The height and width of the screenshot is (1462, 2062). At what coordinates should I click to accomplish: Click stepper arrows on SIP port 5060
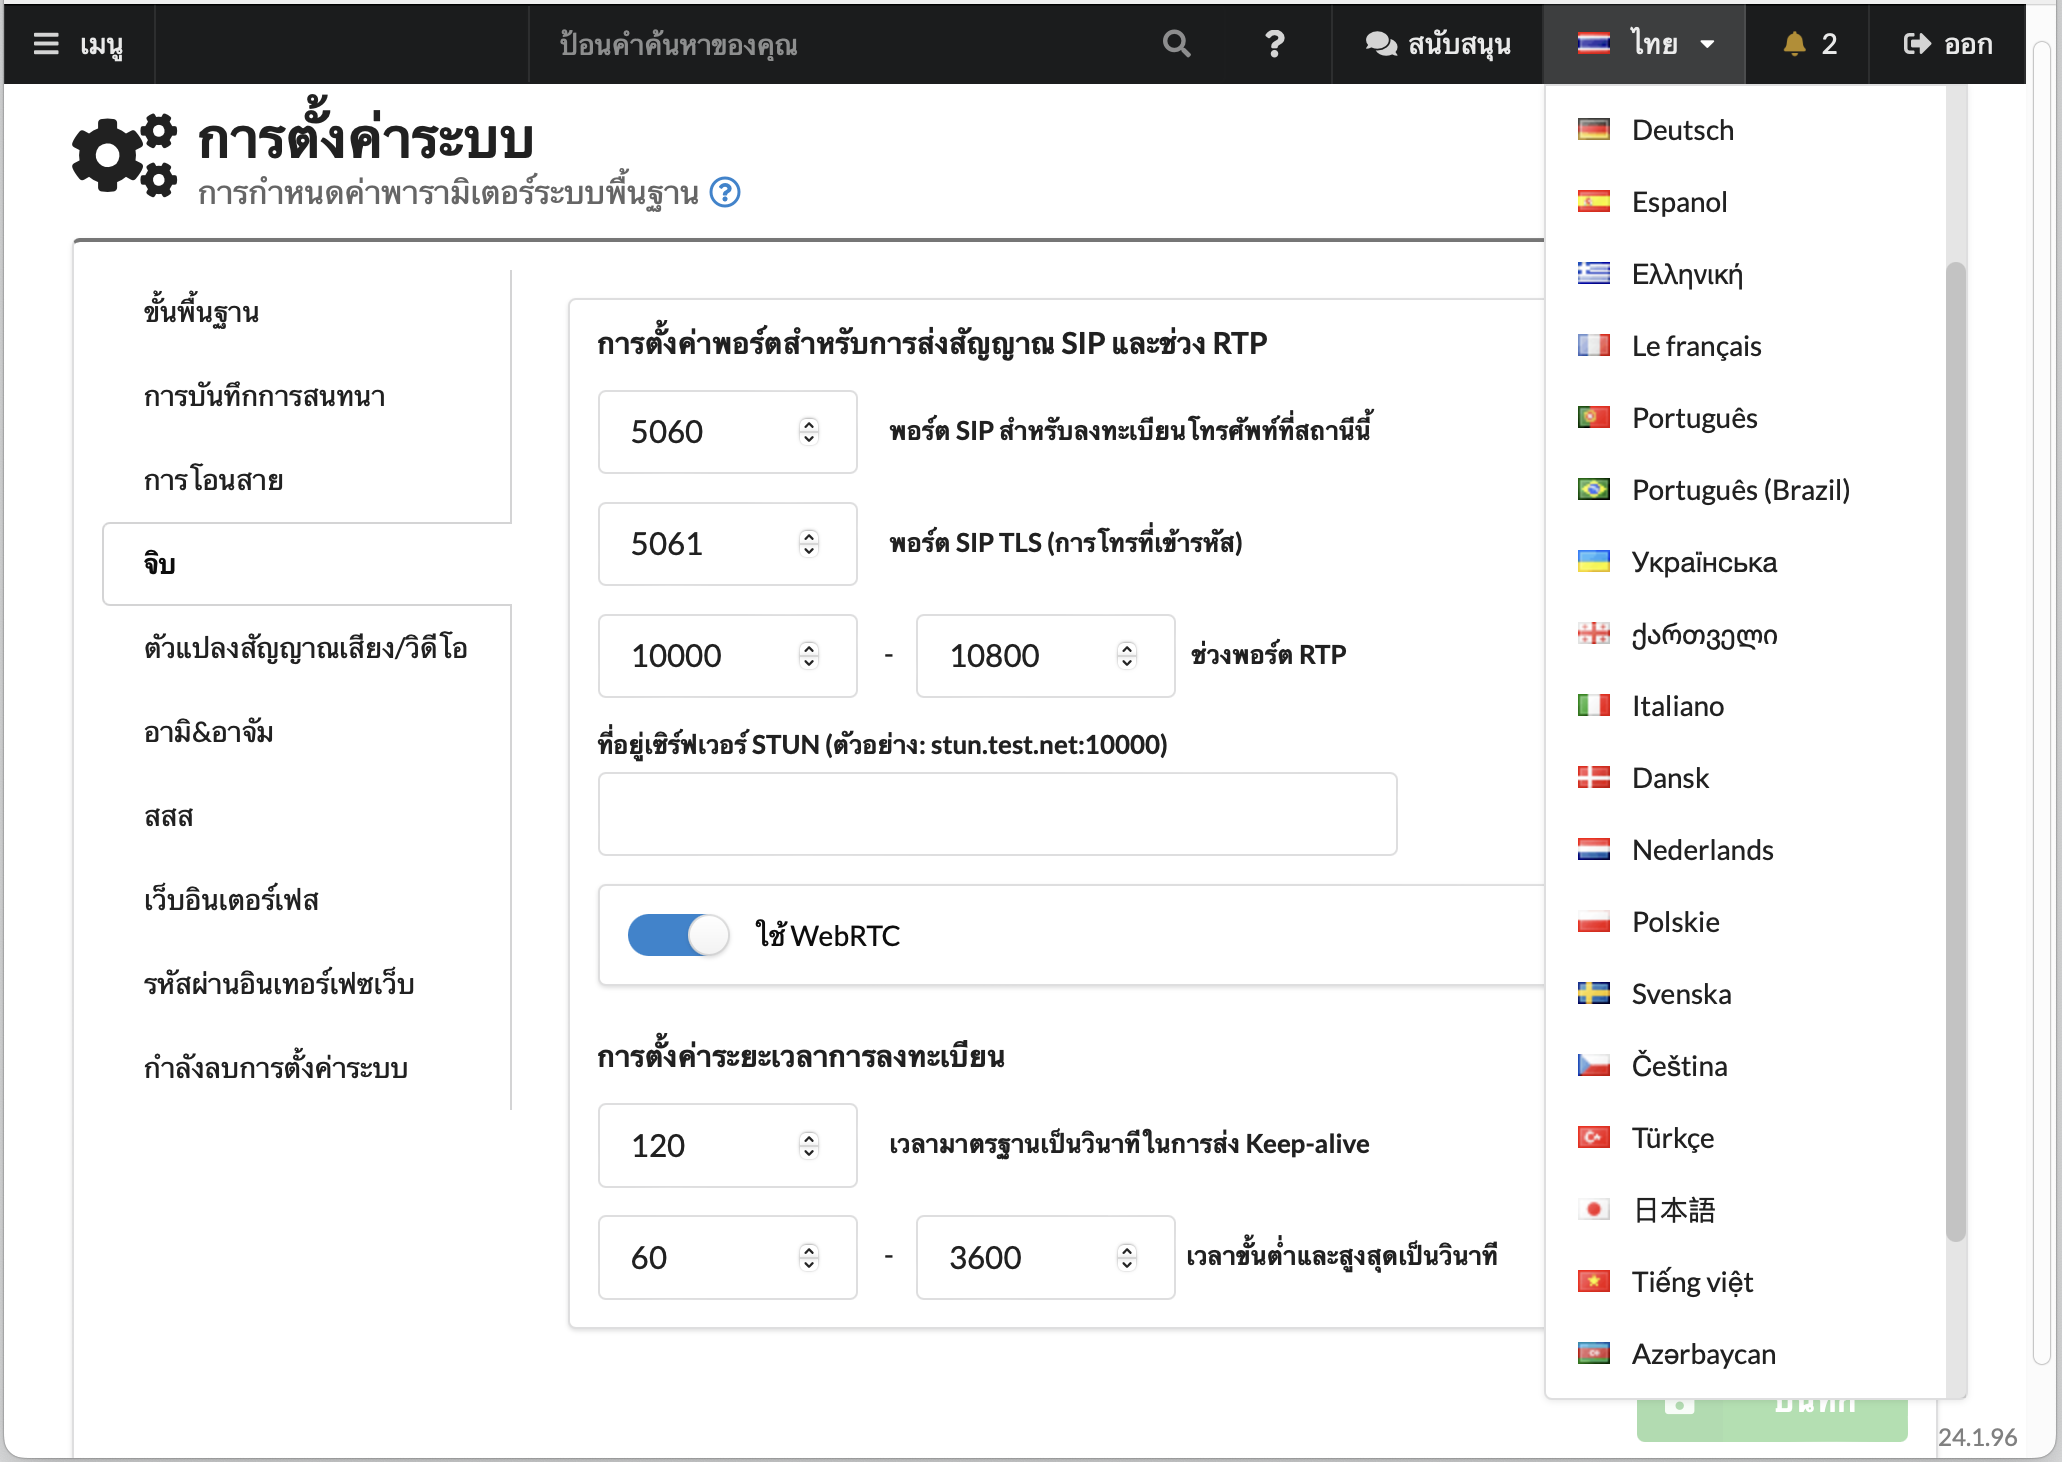pyautogui.click(x=809, y=431)
